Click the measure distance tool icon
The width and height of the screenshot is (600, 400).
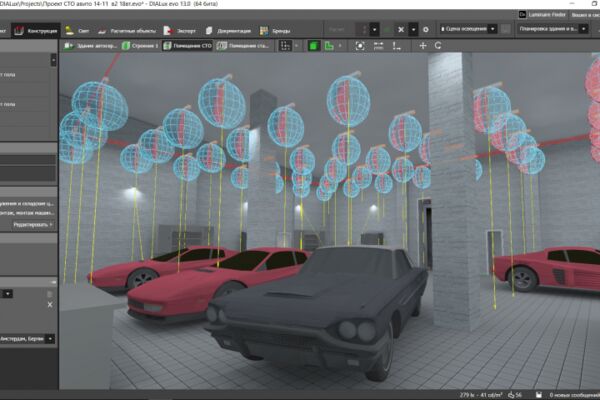378,46
